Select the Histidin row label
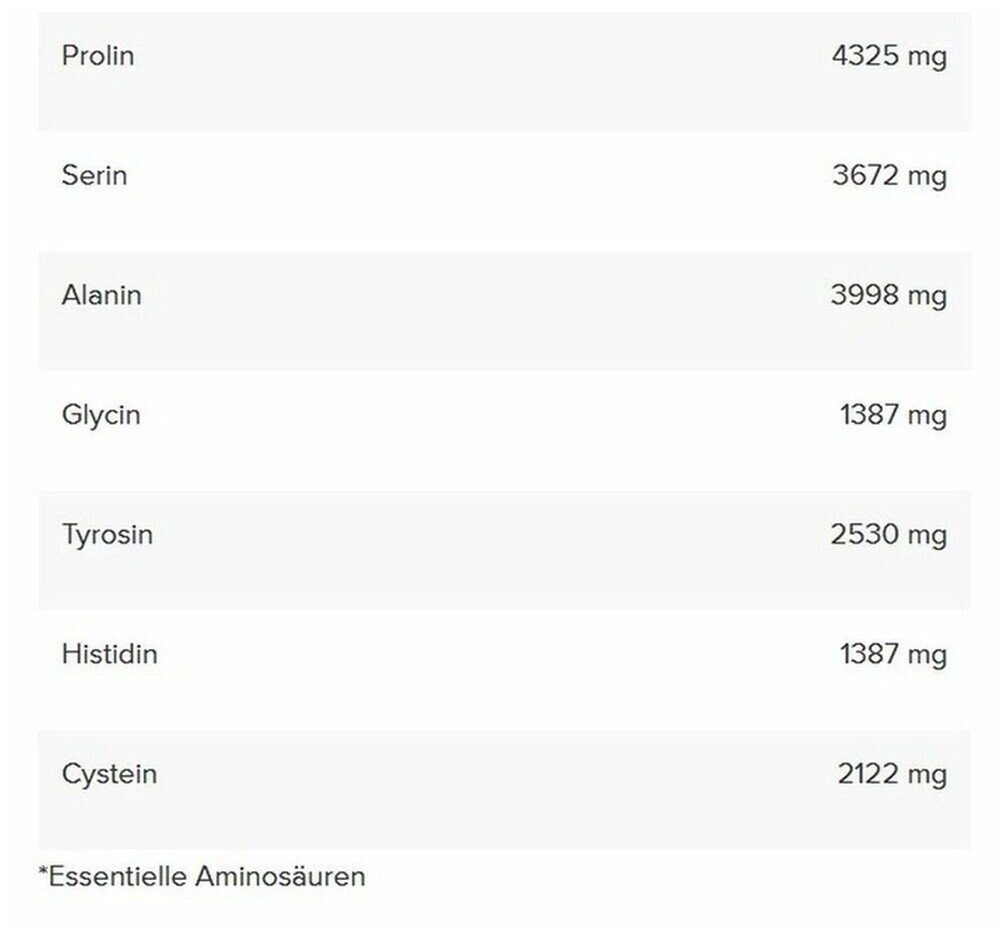The height and width of the screenshot is (928, 1000). coord(109,655)
